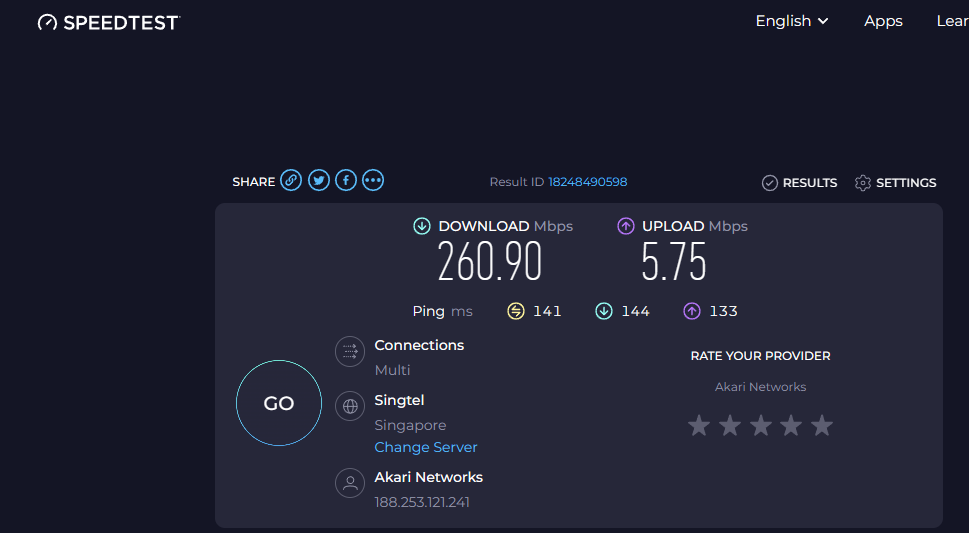
Task: Click the Connections mode icon
Action: pos(350,351)
